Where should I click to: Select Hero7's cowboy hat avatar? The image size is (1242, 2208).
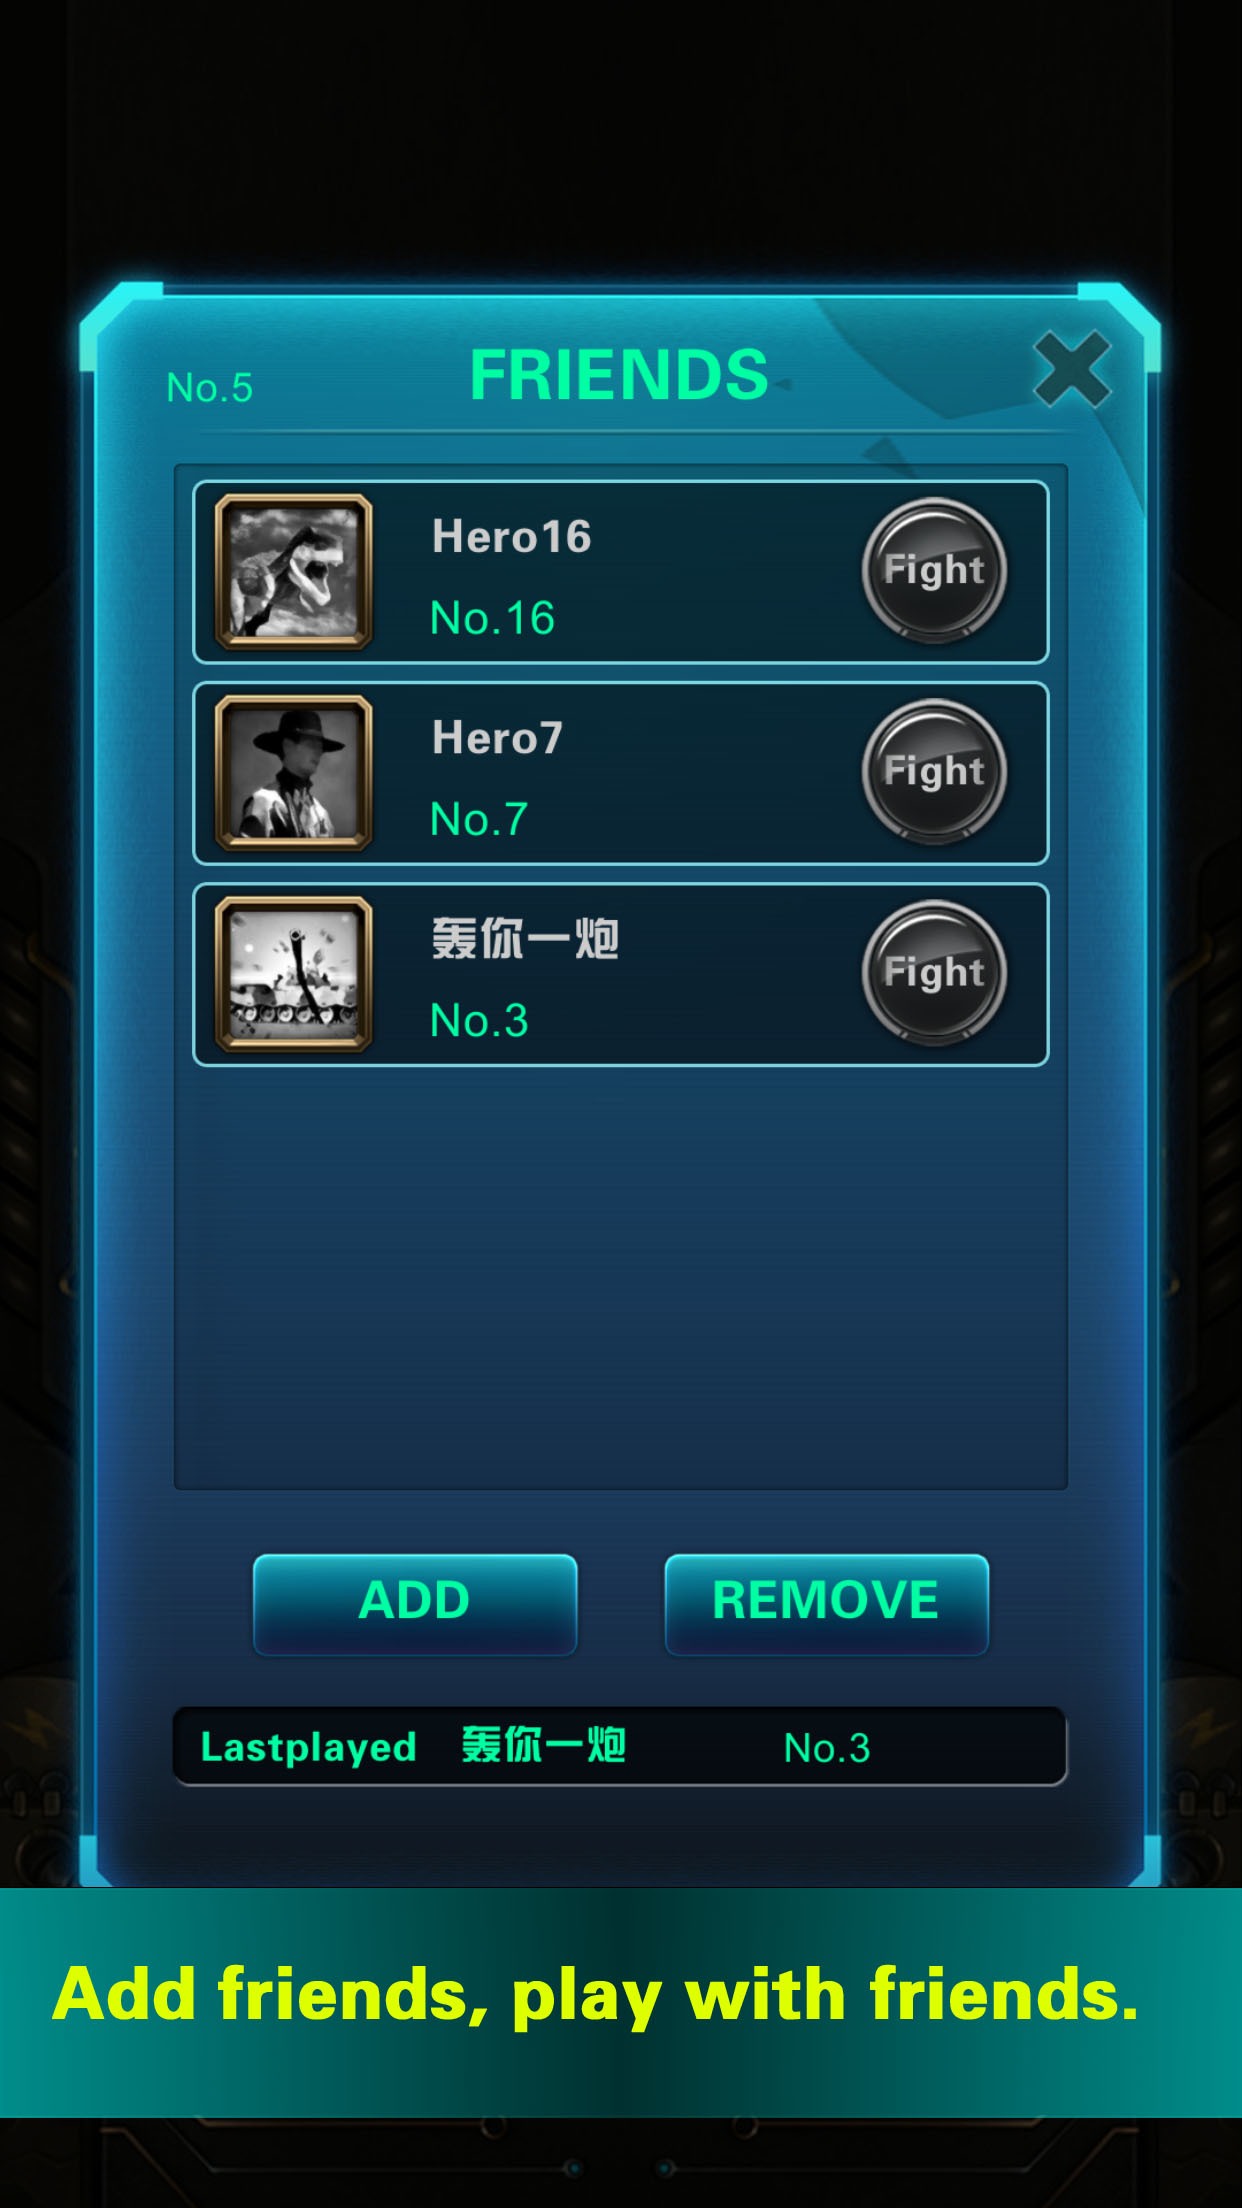coord(294,773)
